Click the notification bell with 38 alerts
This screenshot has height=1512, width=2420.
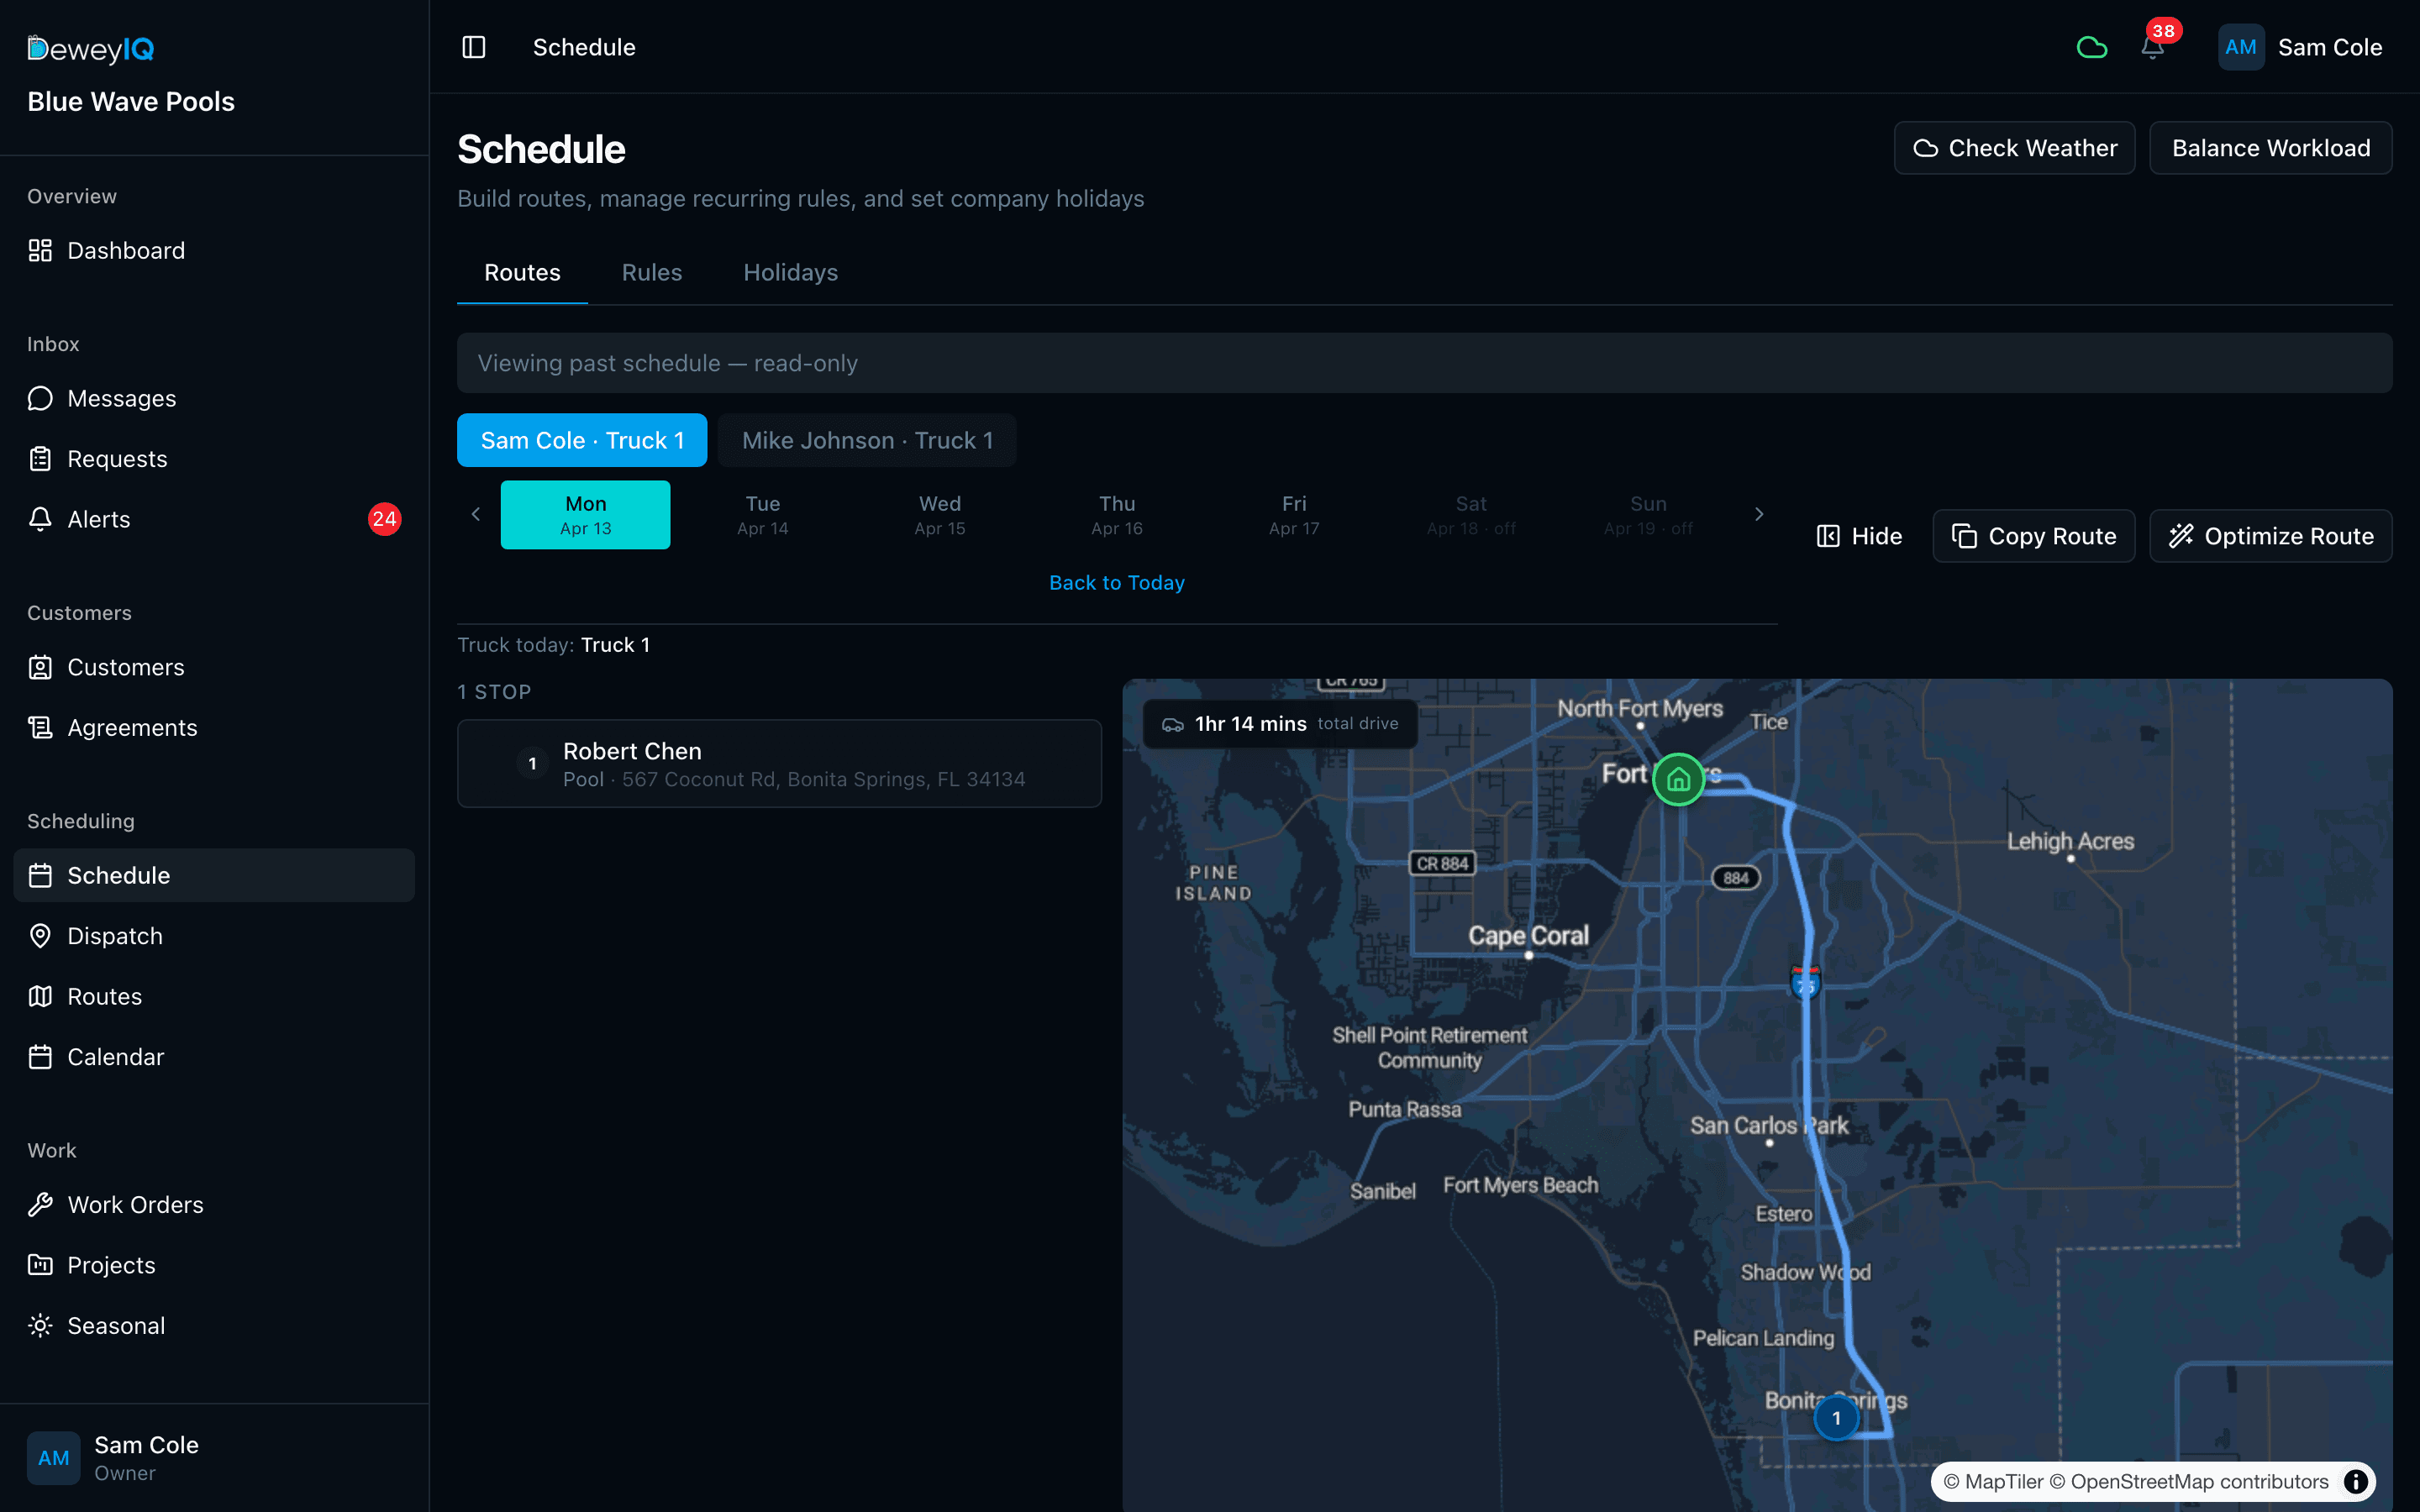pyautogui.click(x=2152, y=47)
